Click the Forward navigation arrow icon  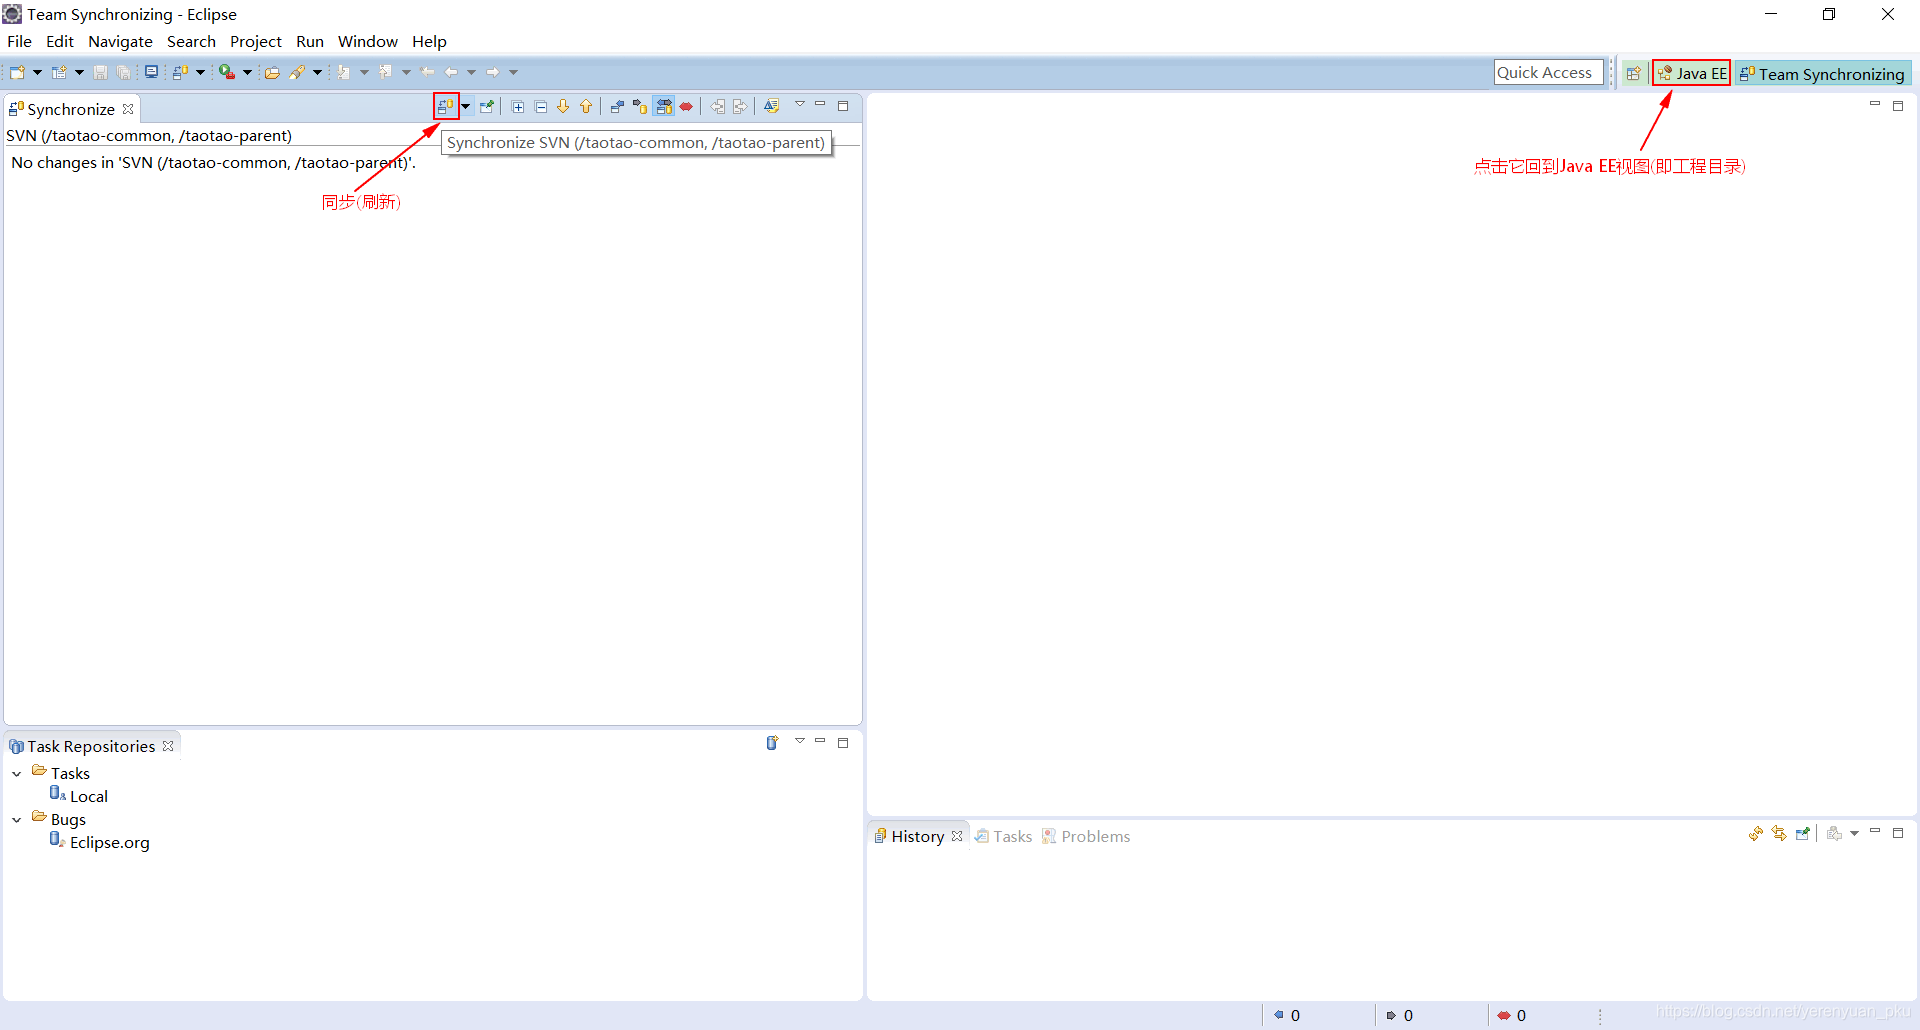point(493,72)
